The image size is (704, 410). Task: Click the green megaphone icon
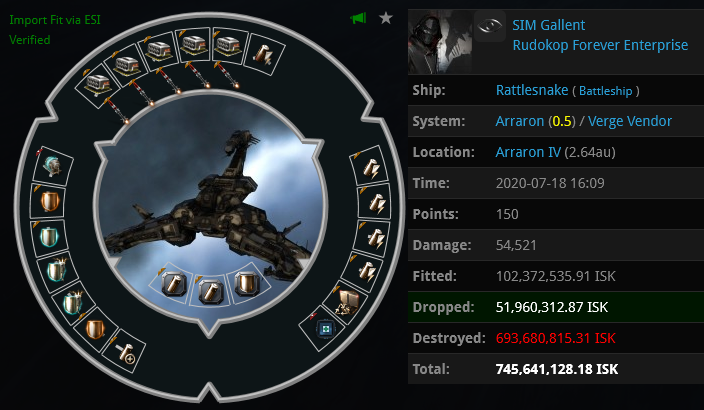(358, 18)
